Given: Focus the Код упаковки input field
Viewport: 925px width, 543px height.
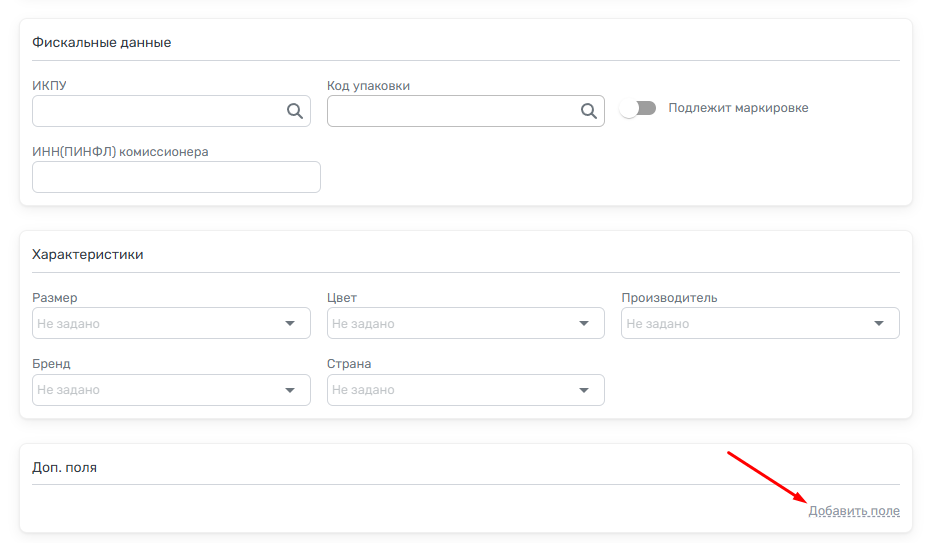Looking at the screenshot, I should 450,111.
